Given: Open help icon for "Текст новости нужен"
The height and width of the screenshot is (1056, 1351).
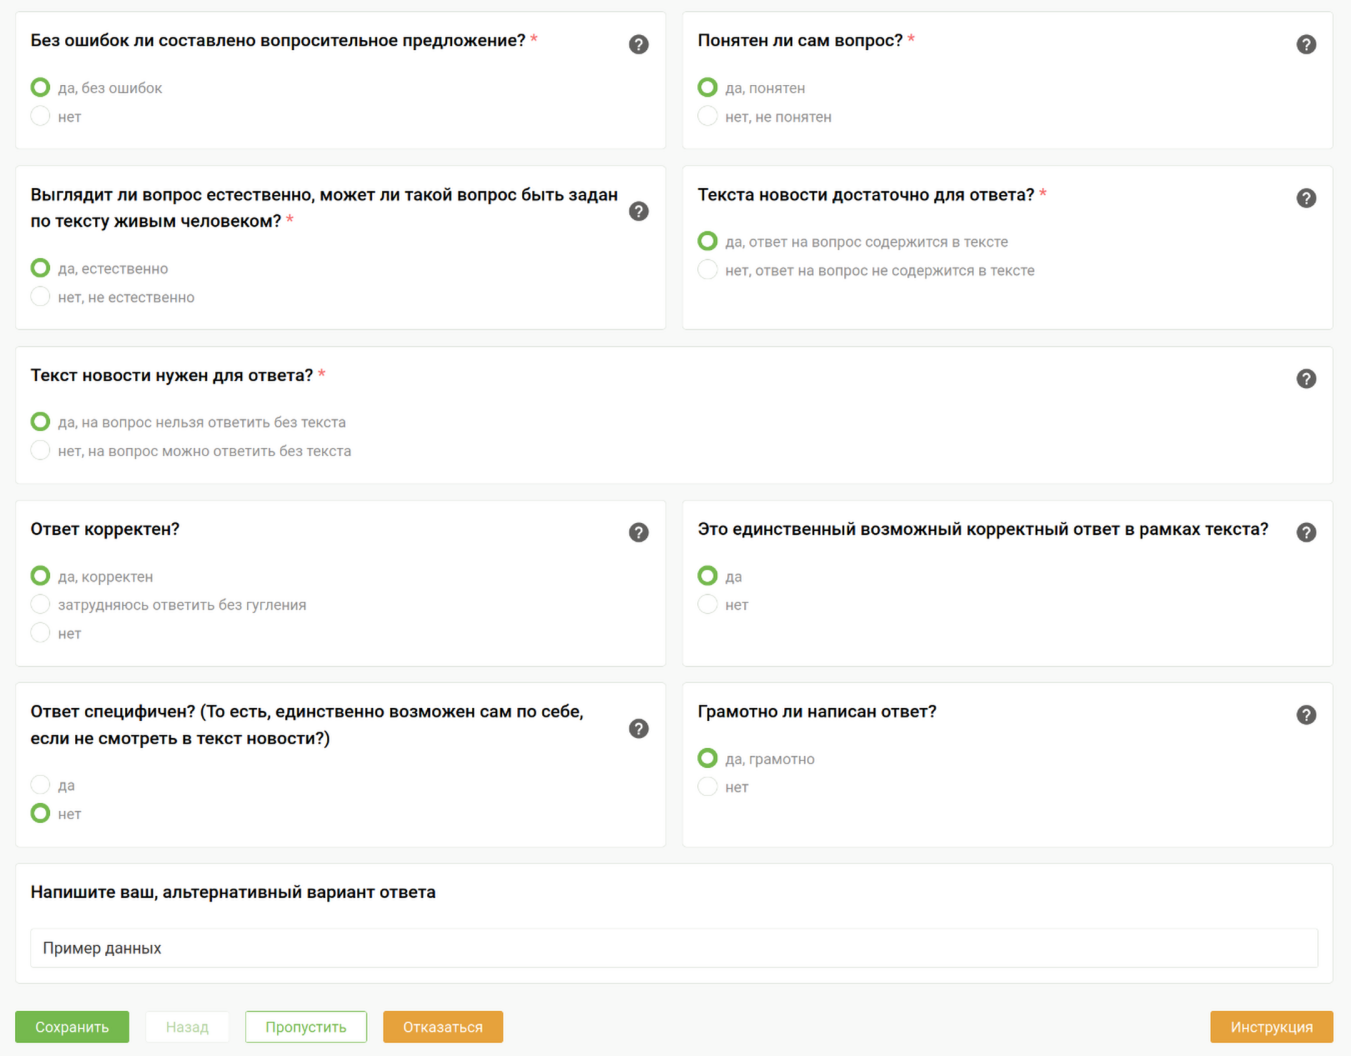Looking at the screenshot, I should [1306, 379].
